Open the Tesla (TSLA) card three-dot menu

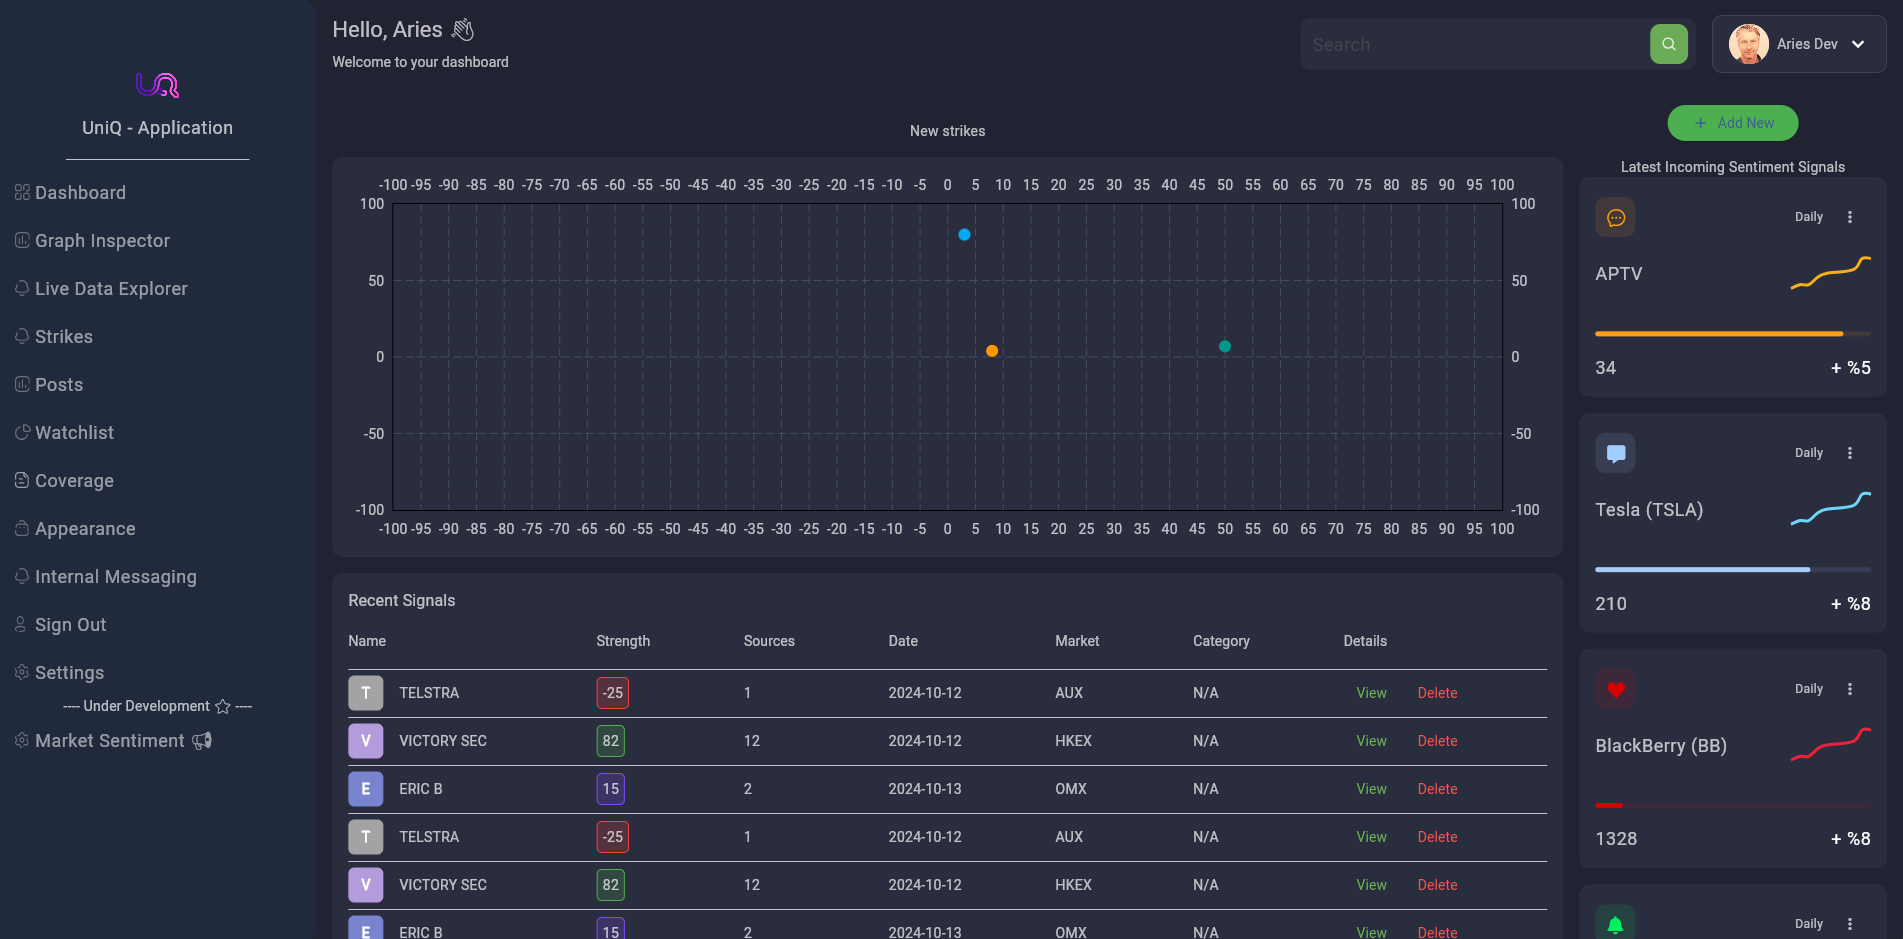[x=1850, y=453]
